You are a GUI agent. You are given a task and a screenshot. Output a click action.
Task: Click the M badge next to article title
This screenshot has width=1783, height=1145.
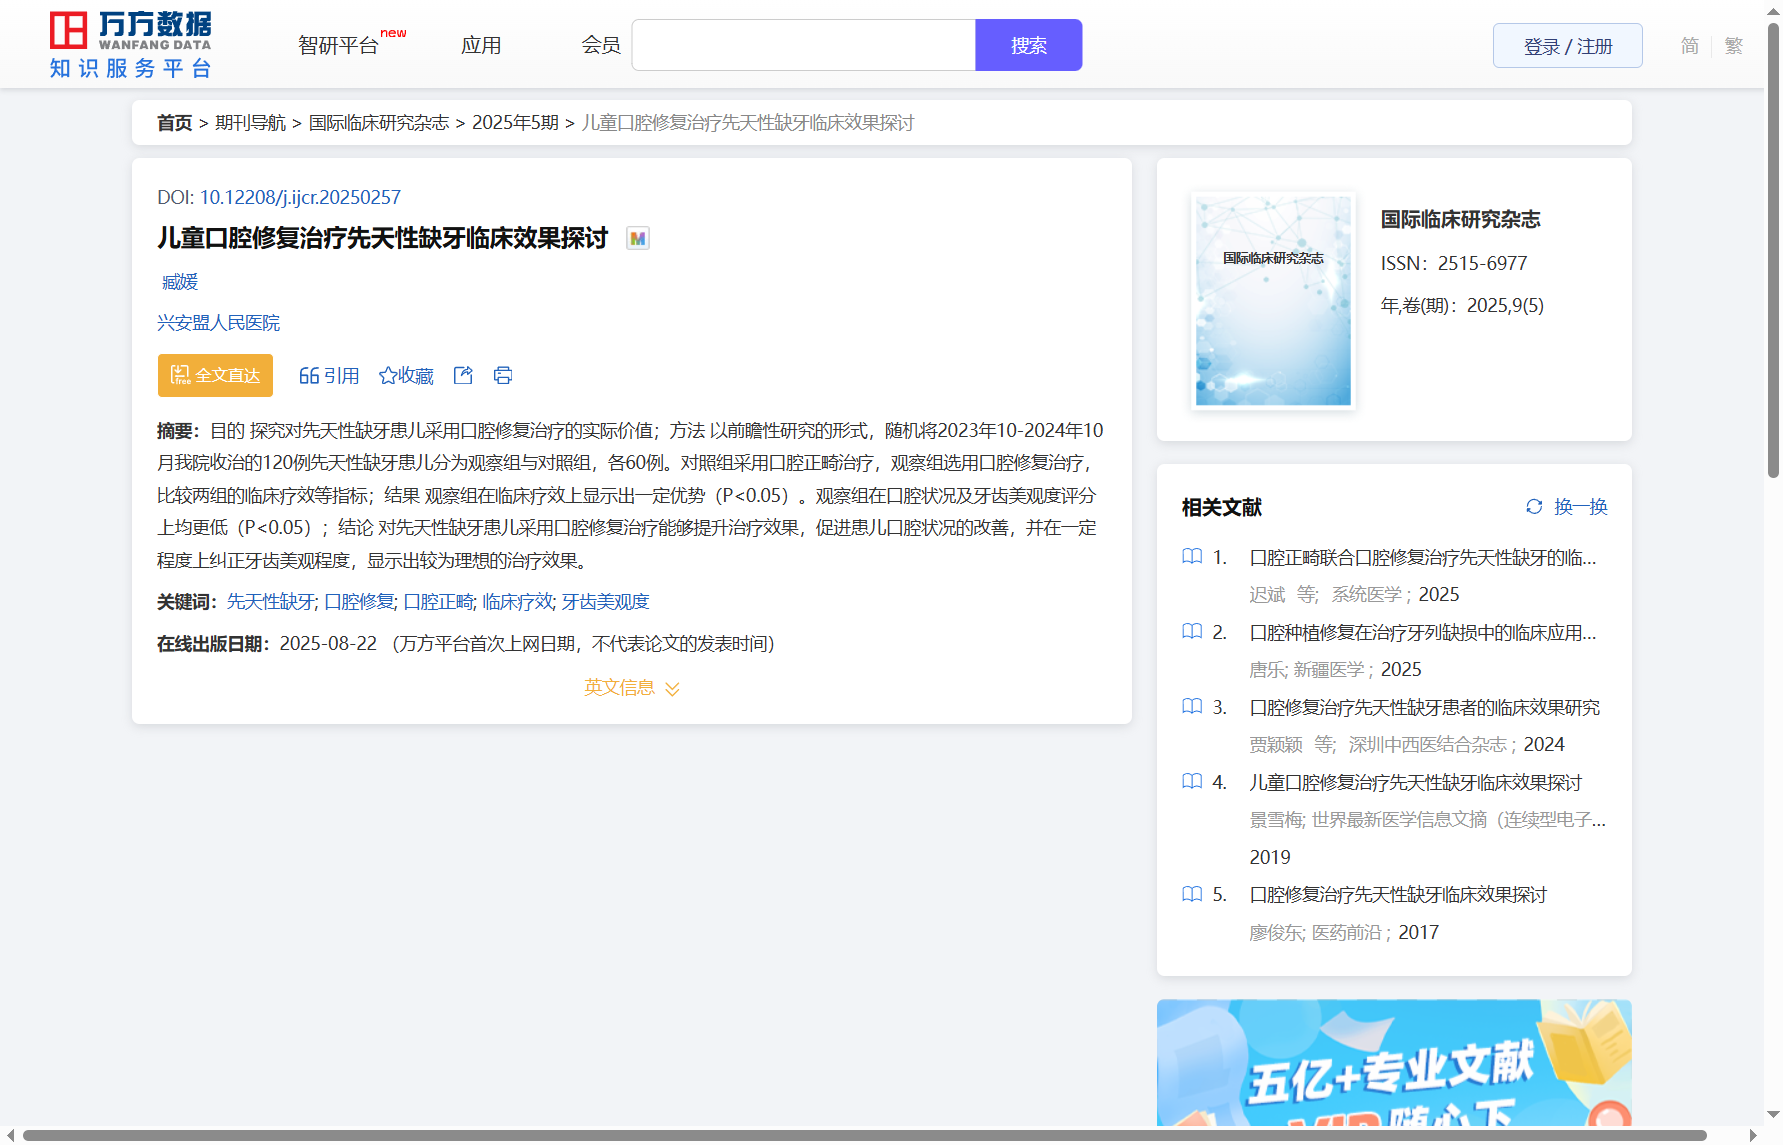637,239
